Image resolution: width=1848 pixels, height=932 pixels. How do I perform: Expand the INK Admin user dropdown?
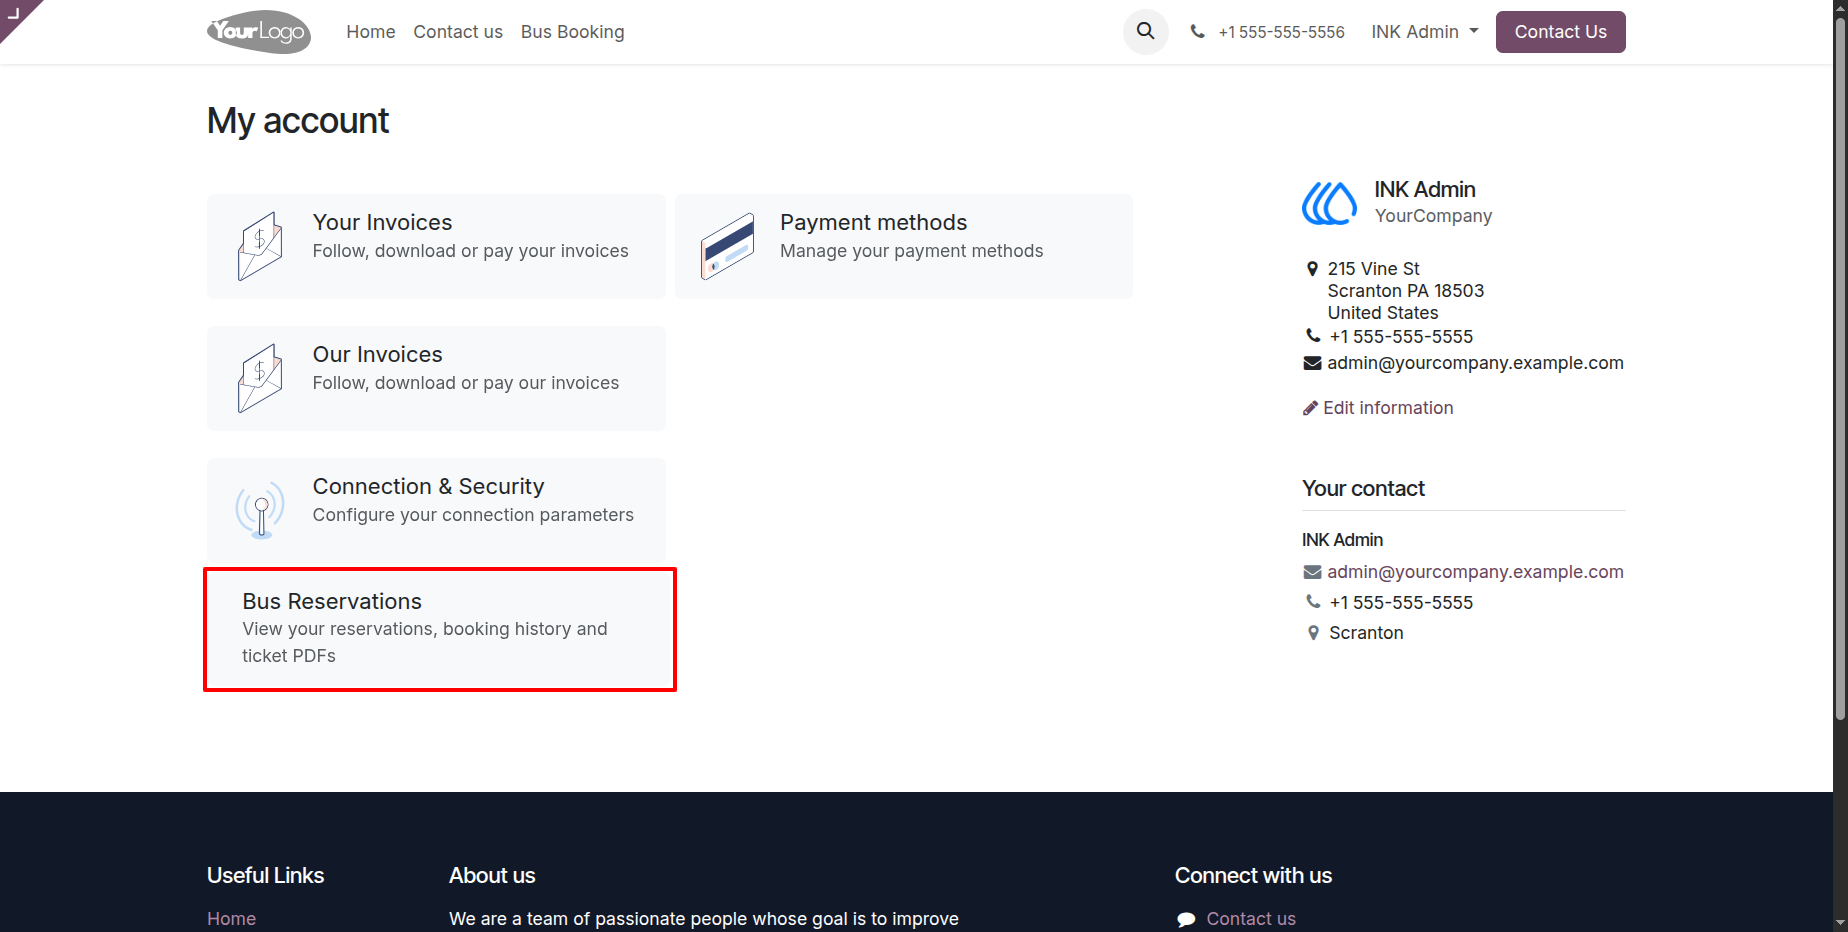pos(1424,32)
